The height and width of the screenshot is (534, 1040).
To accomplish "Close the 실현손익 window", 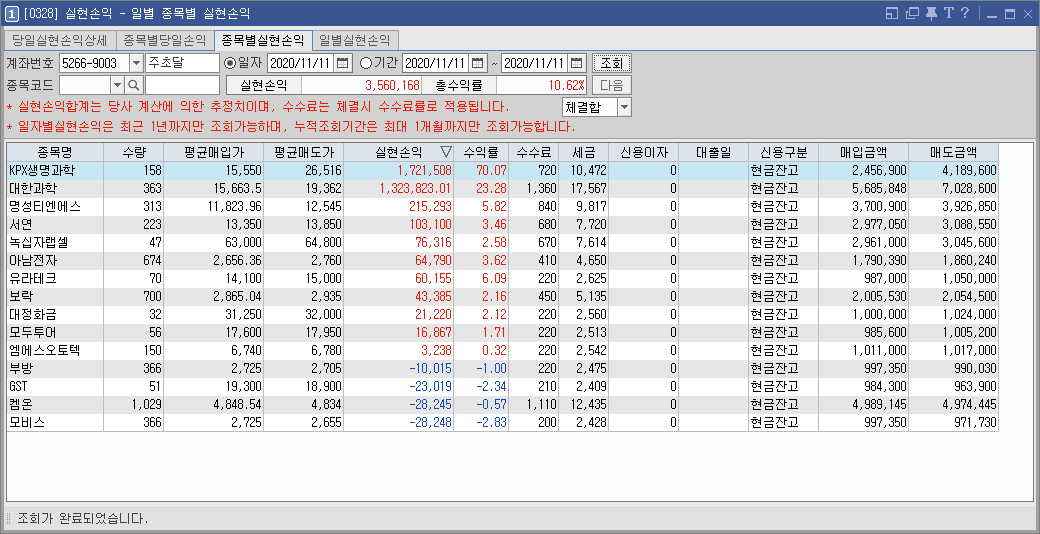I will click(1027, 14).
